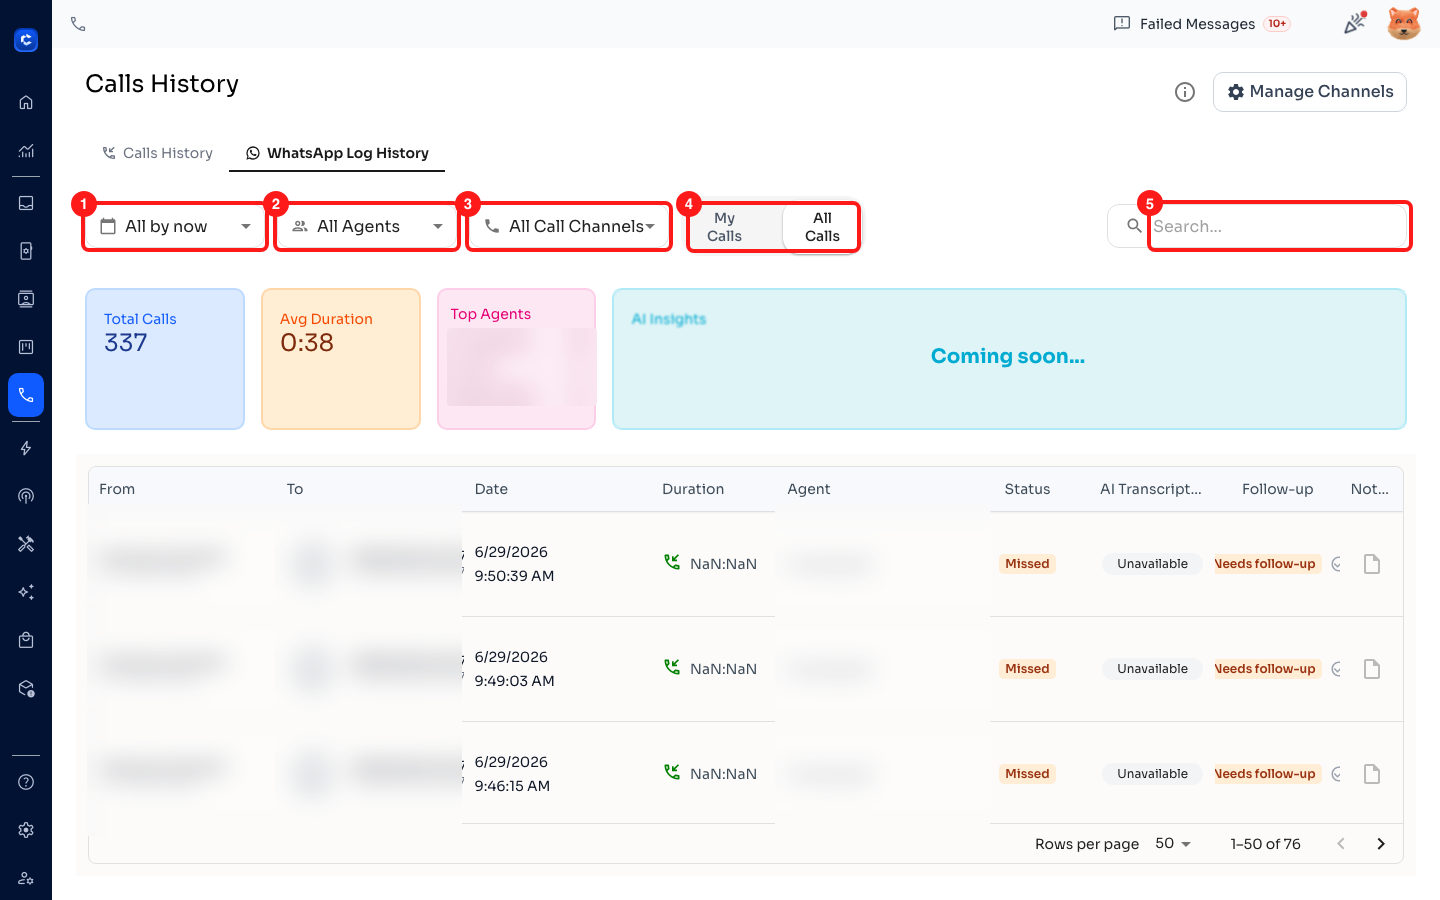Click the phone icon in the top bar
1440x900 pixels.
pos(78,24)
